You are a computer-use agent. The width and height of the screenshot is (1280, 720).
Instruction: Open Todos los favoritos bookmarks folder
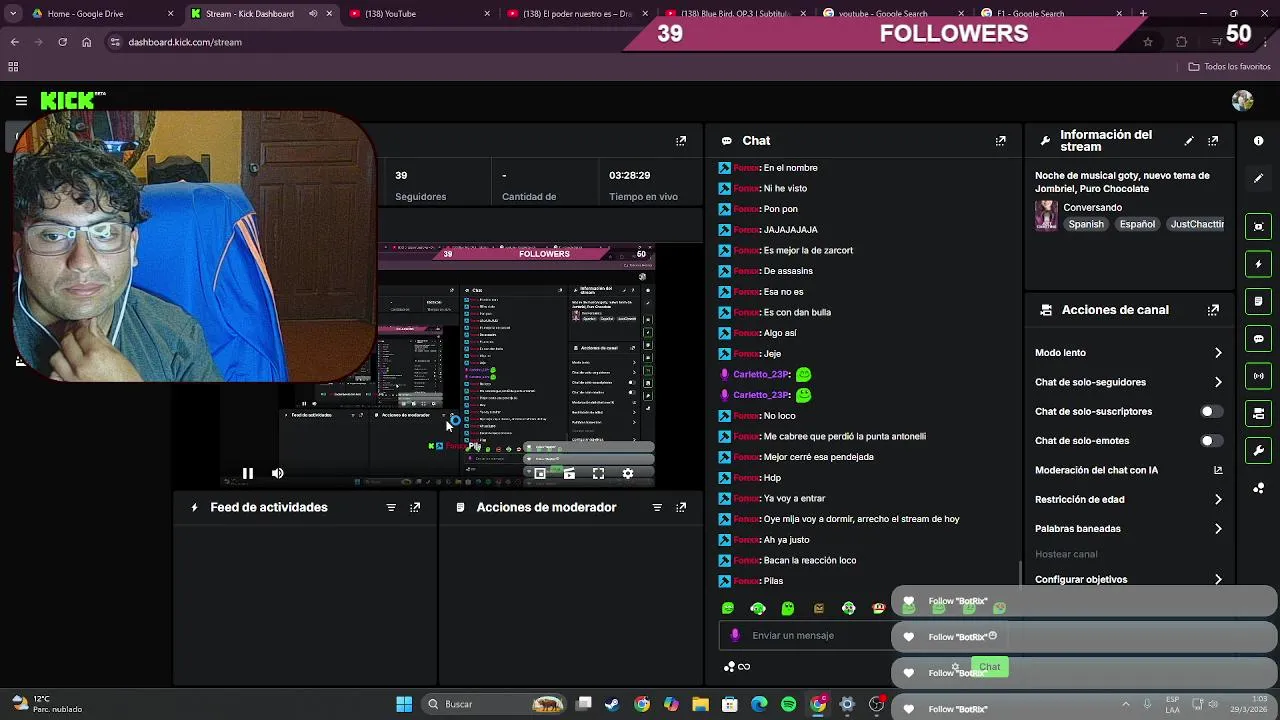1229,67
